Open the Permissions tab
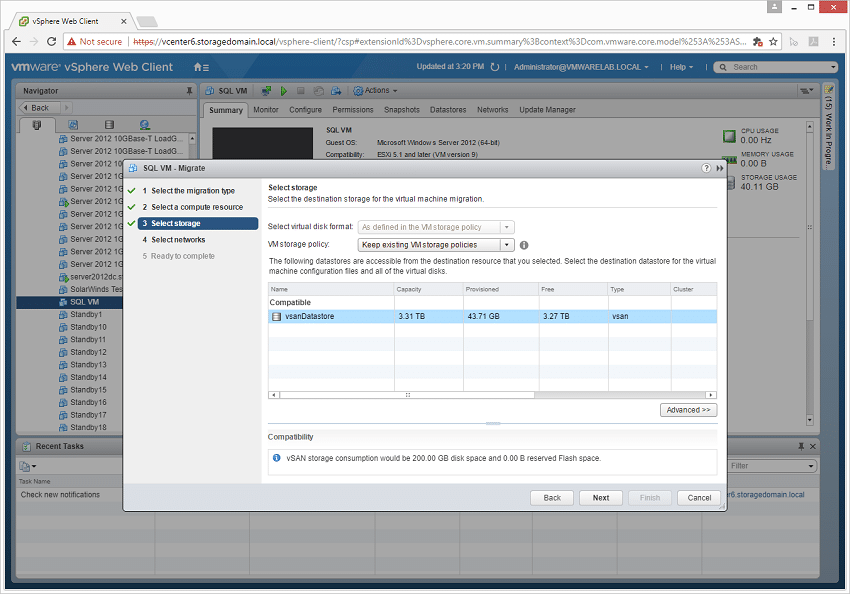Screen dimensions: 850x594 (x=353, y=110)
